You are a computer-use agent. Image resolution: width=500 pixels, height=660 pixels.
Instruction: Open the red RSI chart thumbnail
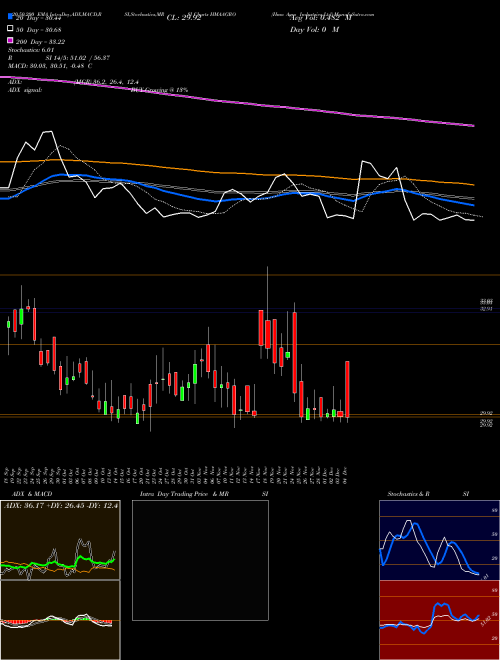pos(439,620)
